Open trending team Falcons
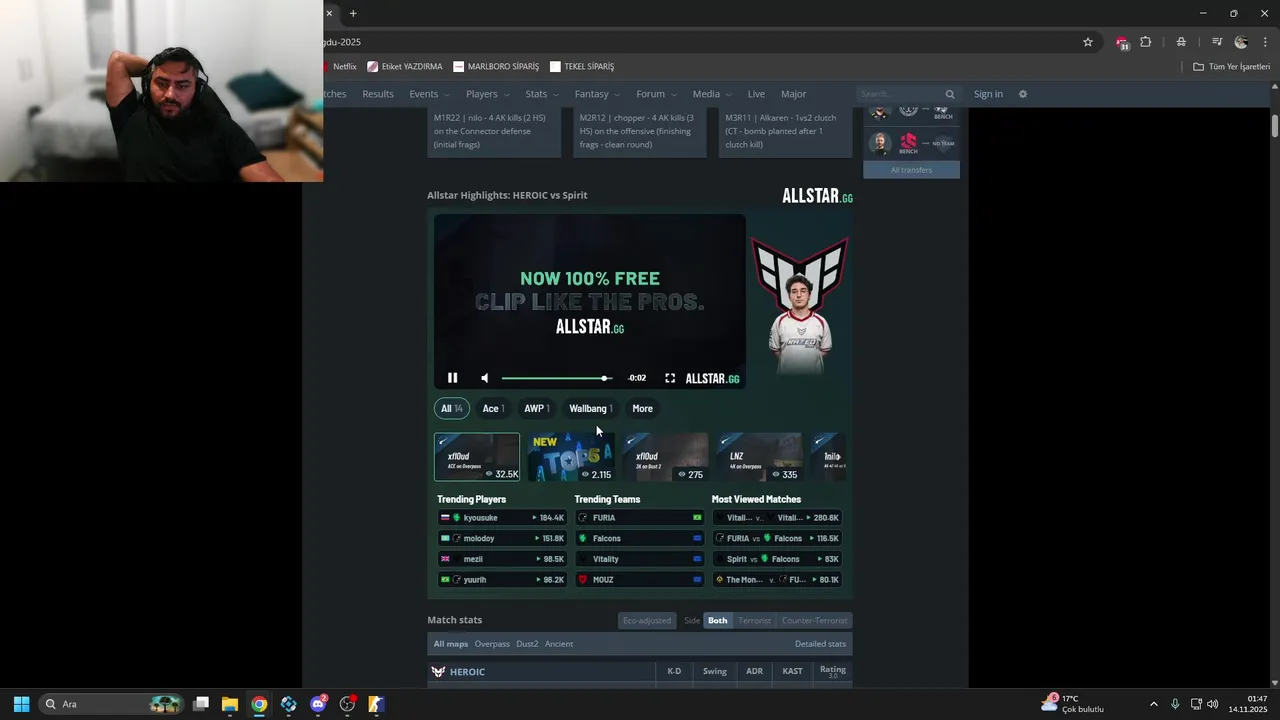1280x720 pixels. tap(639, 538)
